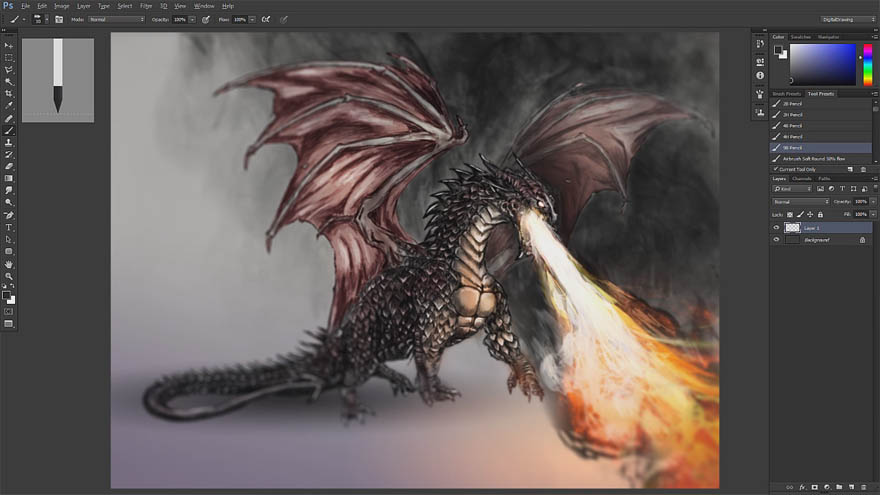Screen dimensions: 880x495
Task: Switch to the Swatches tab
Action: (x=801, y=37)
